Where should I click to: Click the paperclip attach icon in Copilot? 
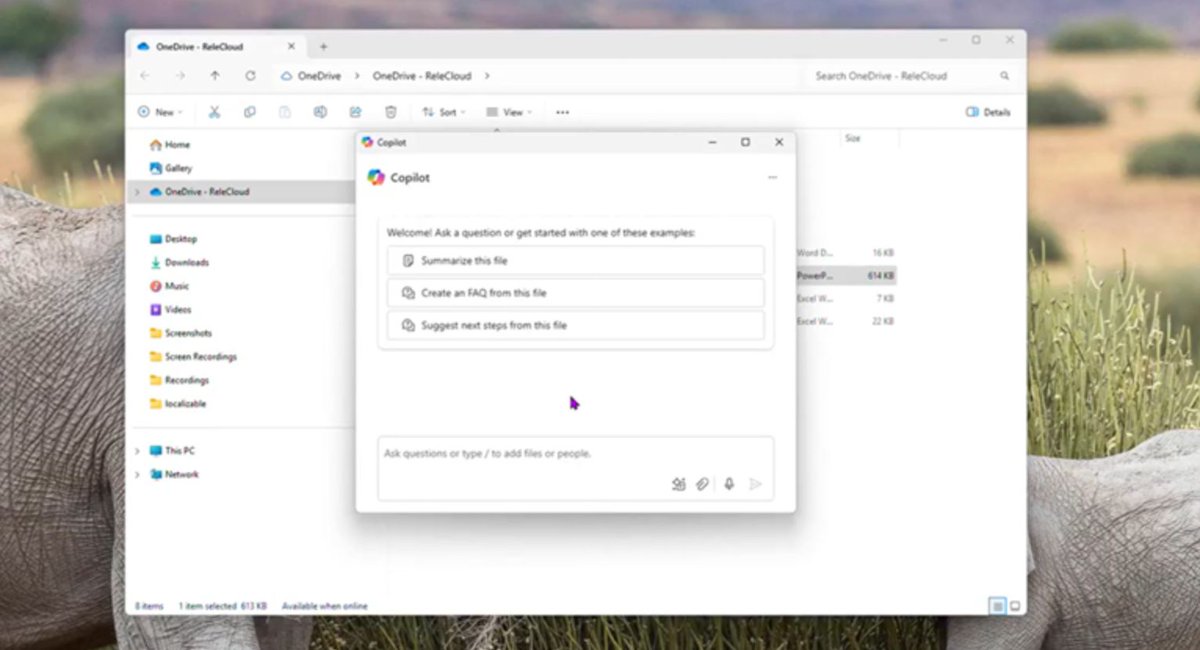(x=703, y=484)
